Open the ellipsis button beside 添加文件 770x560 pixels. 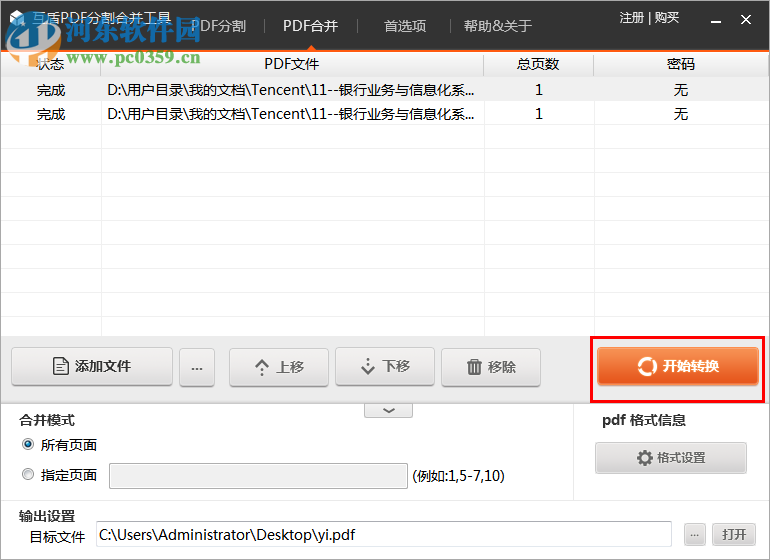pos(197,367)
